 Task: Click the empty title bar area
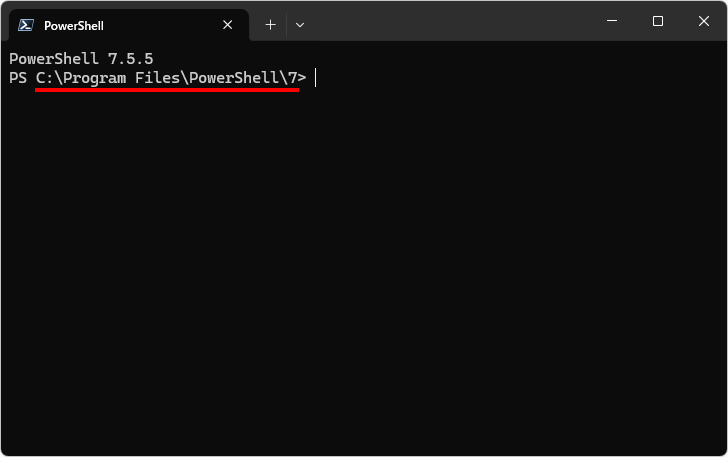(450, 21)
